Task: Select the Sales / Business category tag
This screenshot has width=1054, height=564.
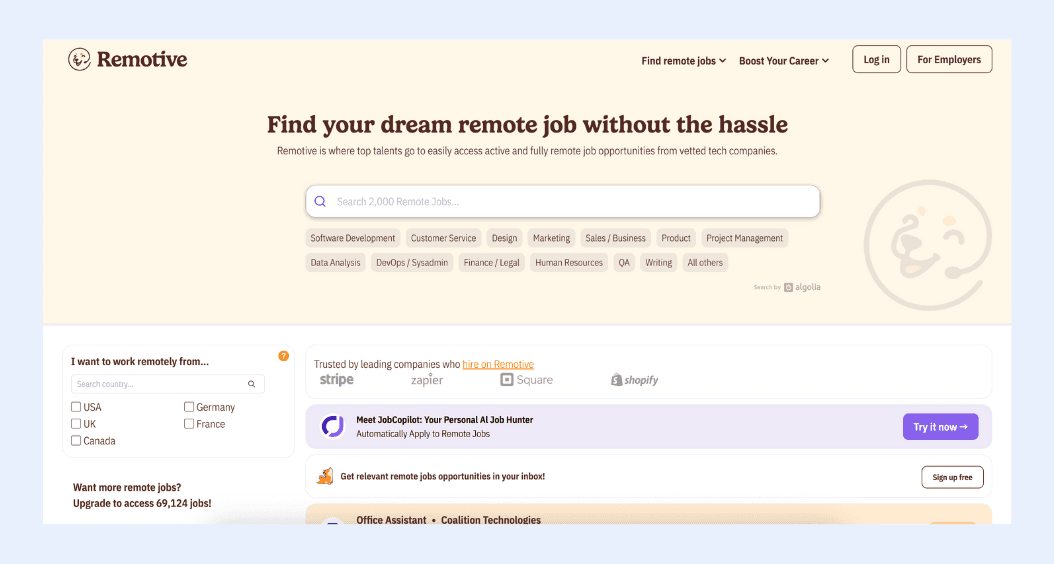Action: pyautogui.click(x=615, y=238)
